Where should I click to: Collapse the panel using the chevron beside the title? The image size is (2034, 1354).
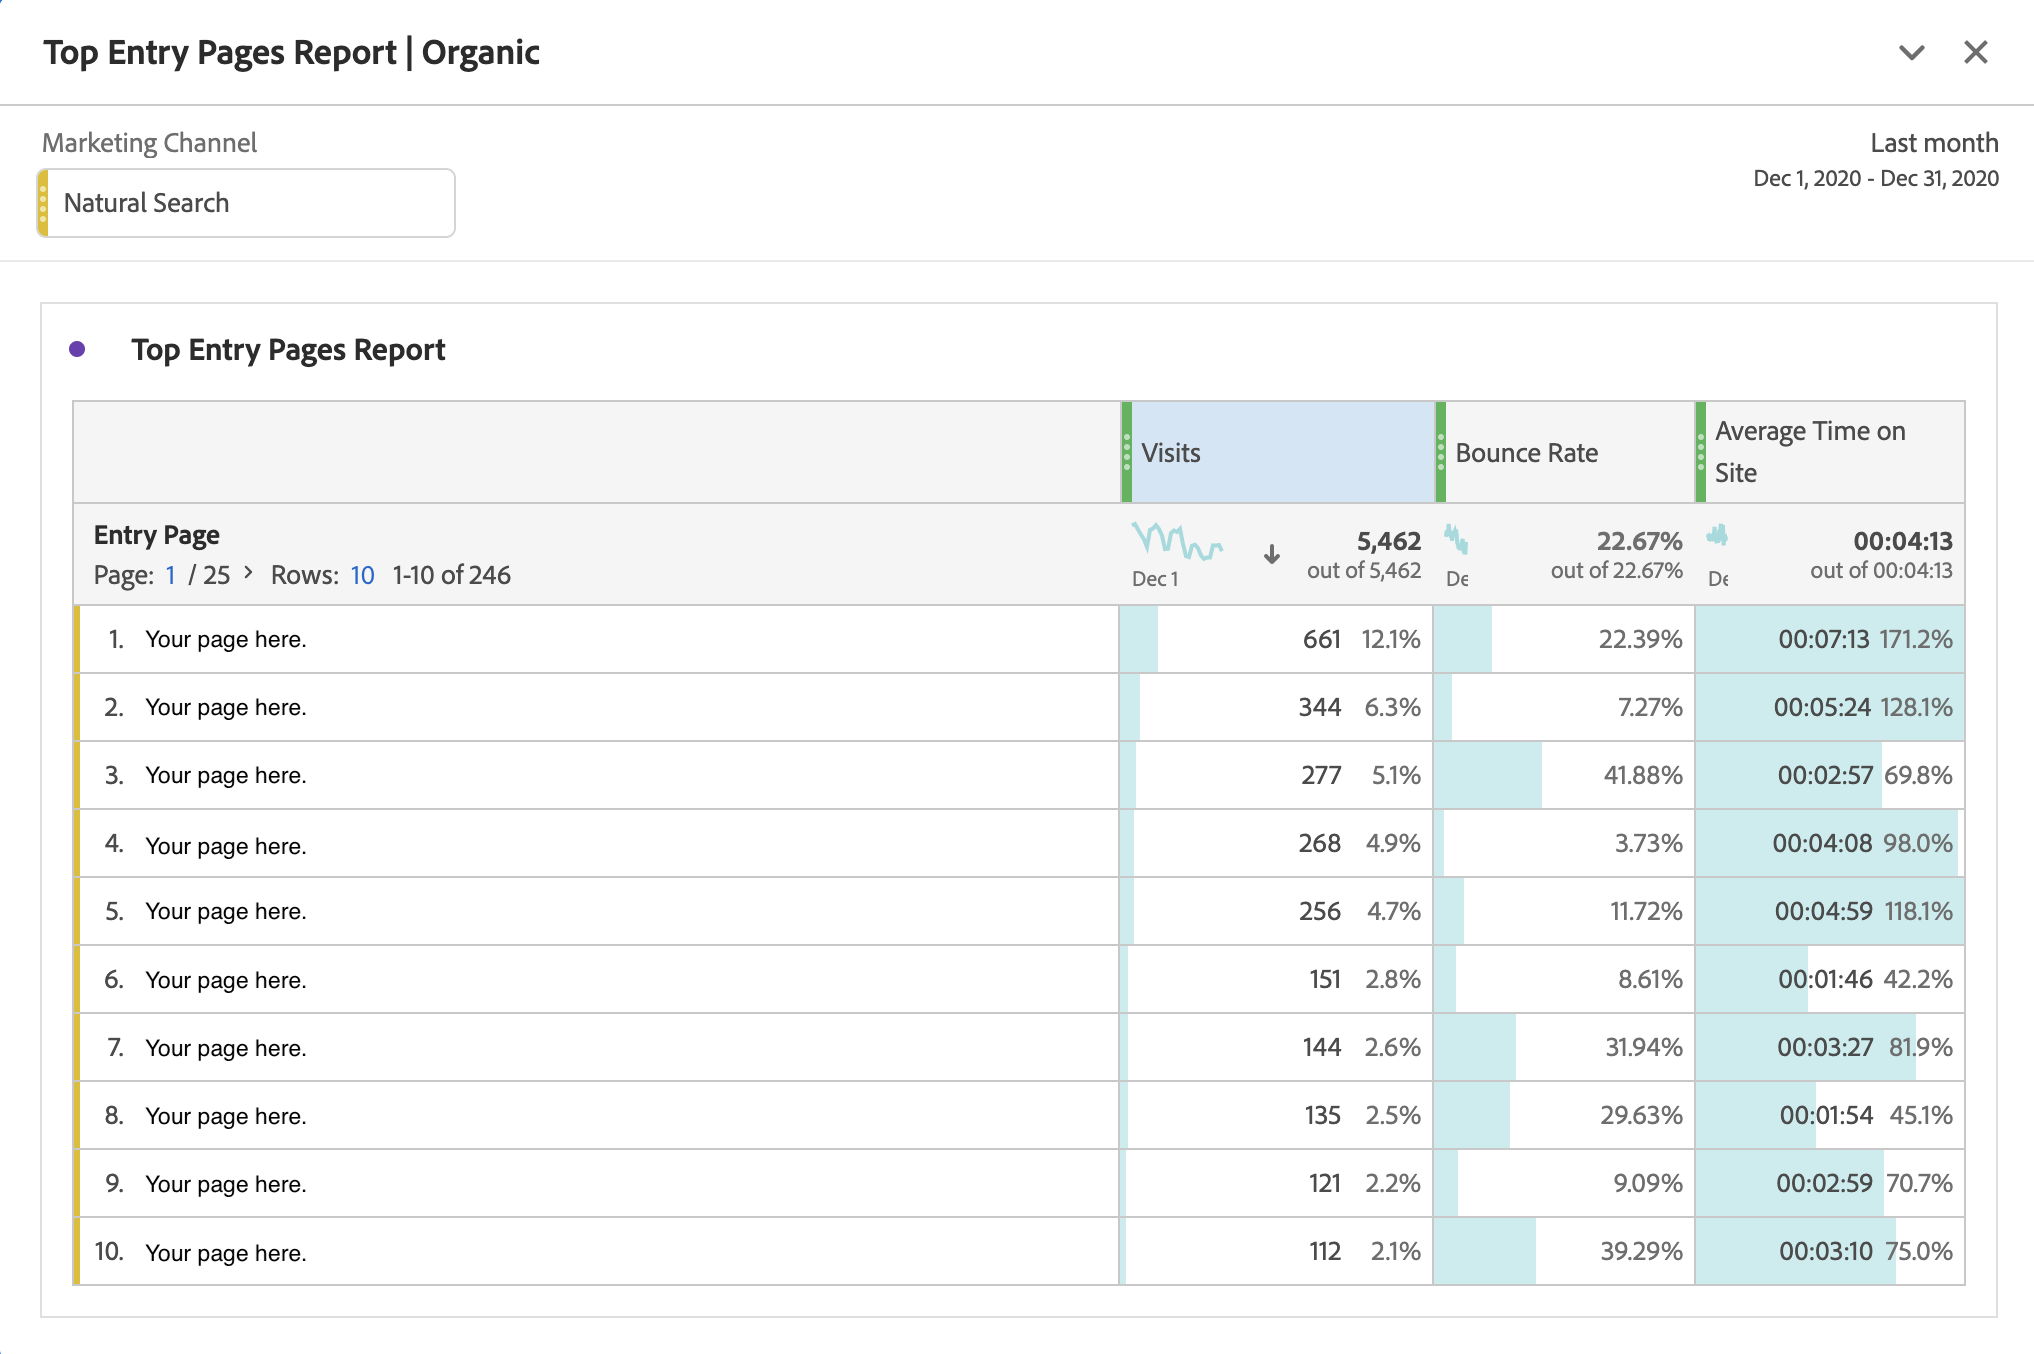[1911, 52]
